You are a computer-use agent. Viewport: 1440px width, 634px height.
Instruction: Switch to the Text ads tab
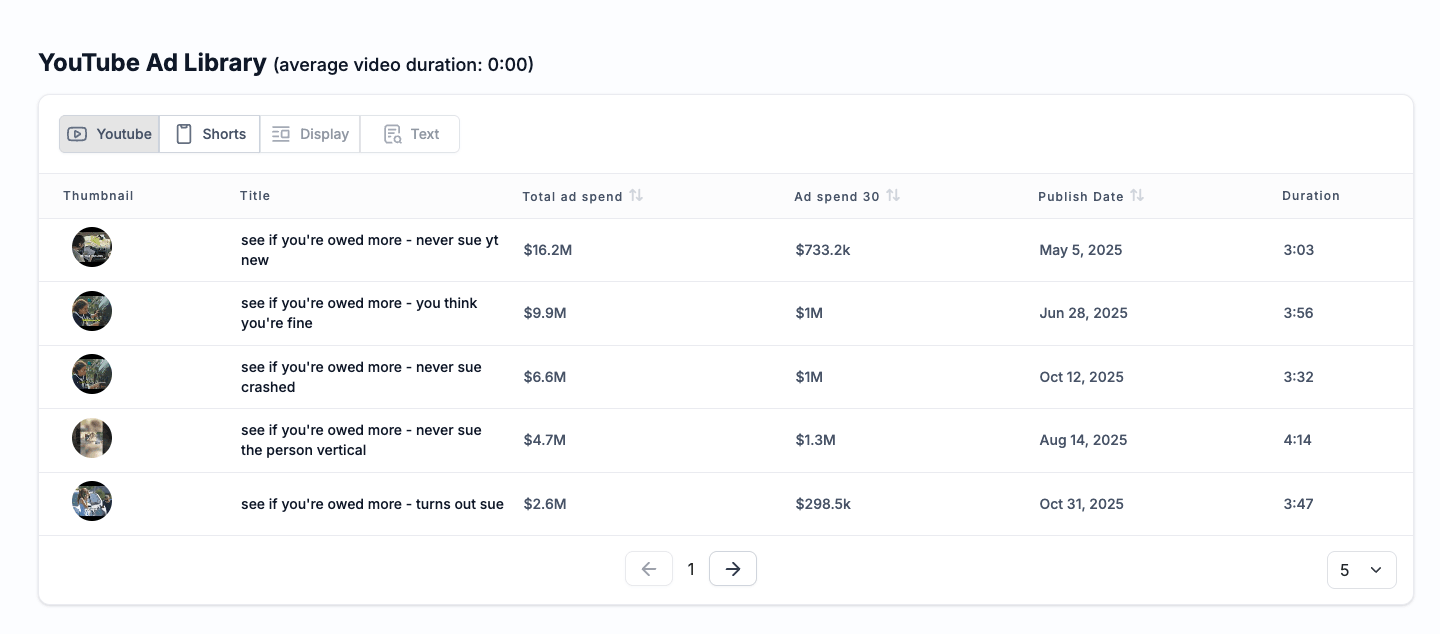tap(410, 134)
